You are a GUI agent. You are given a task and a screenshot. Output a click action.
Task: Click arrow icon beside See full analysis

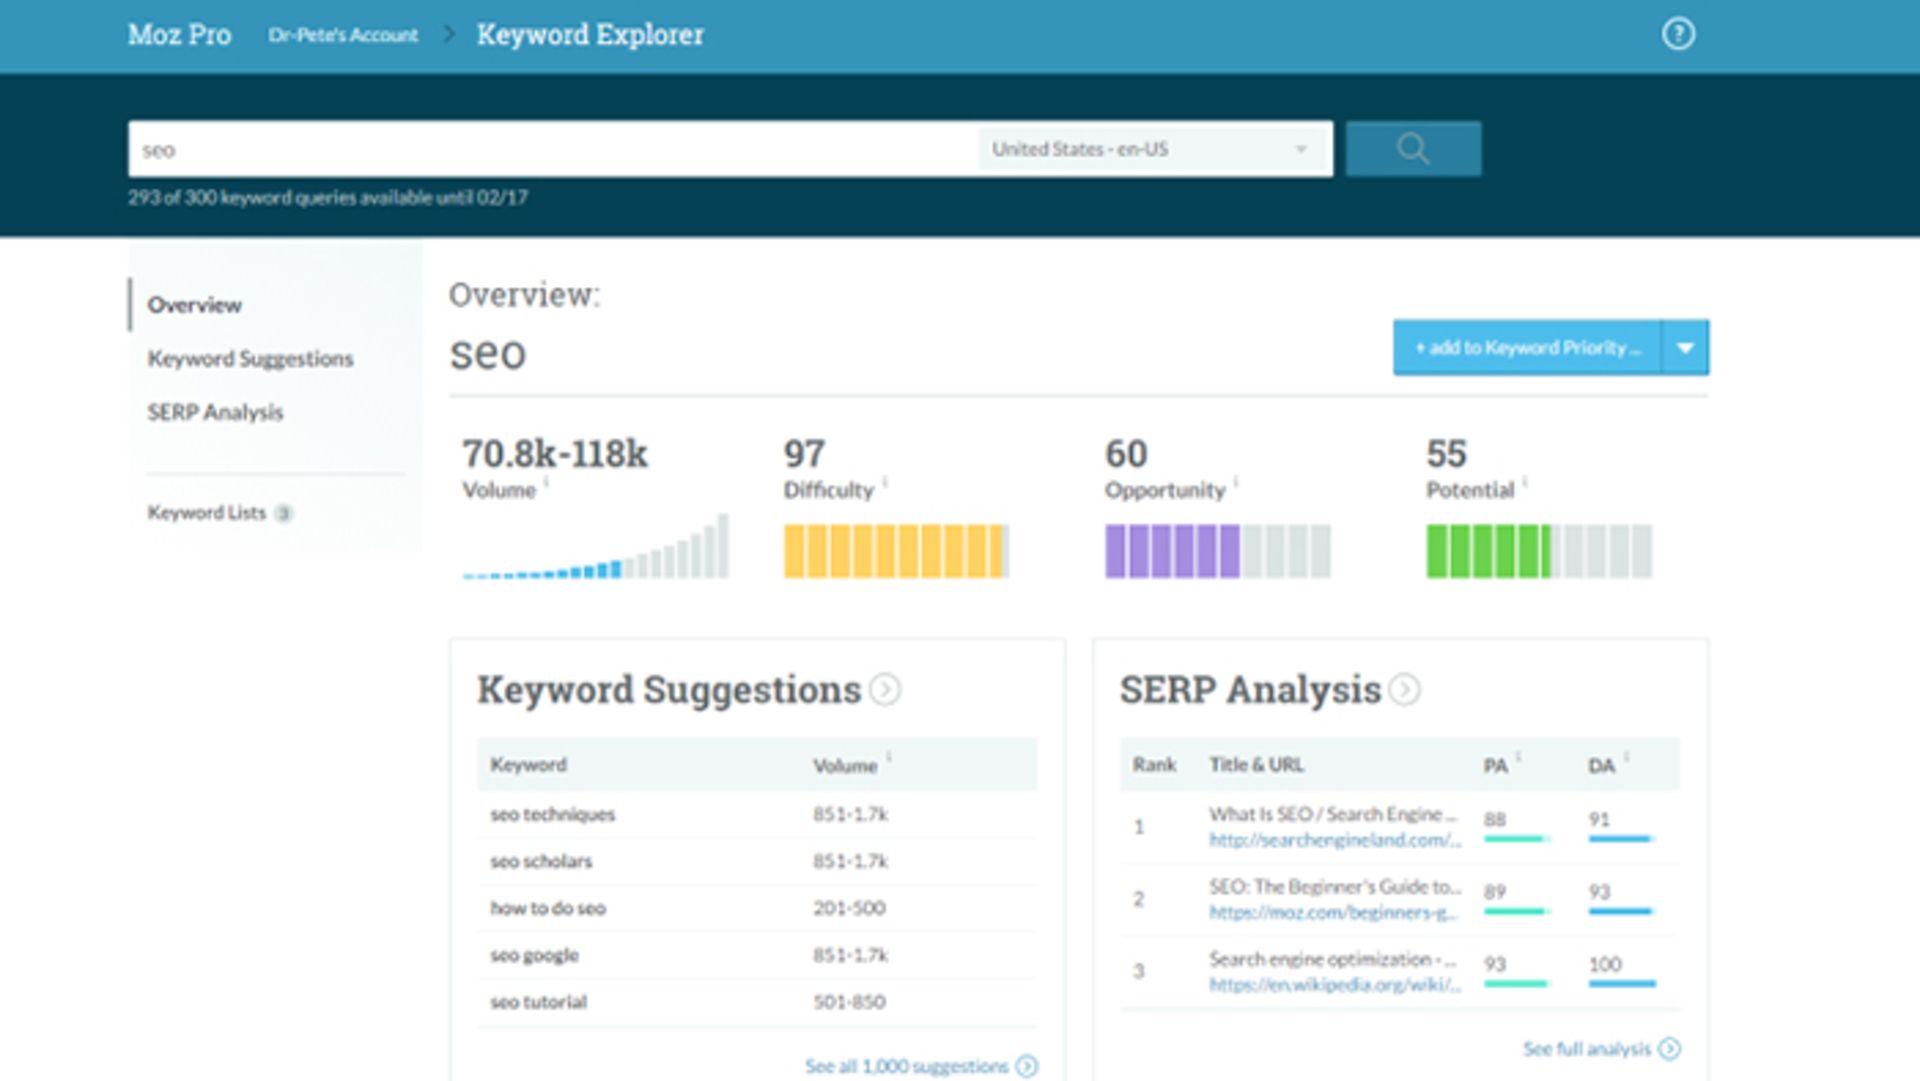[1669, 1048]
